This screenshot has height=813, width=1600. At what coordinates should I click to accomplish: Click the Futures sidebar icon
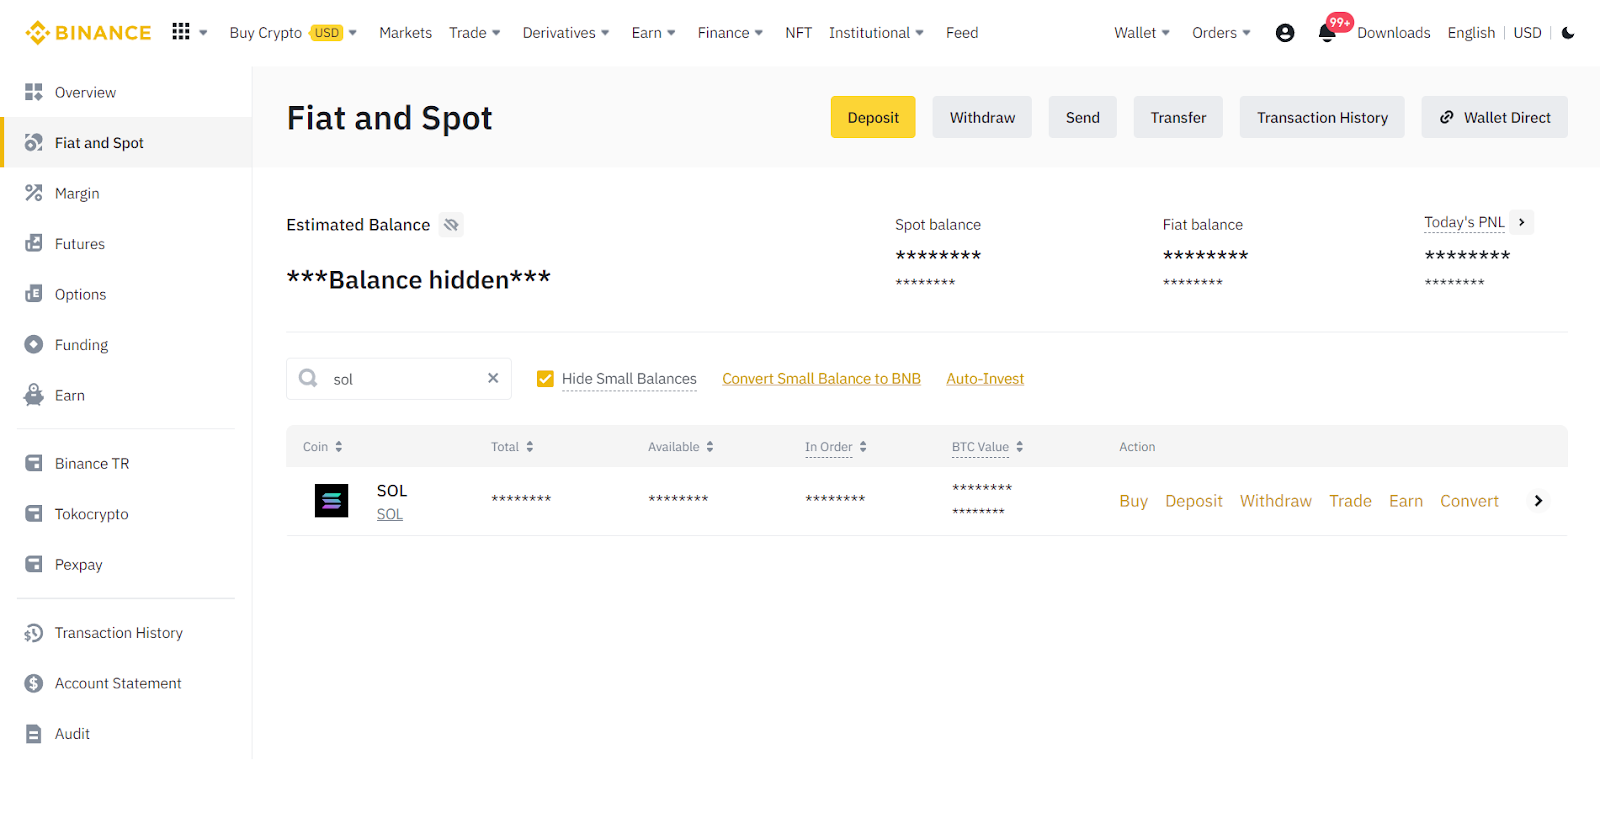pyautogui.click(x=34, y=243)
